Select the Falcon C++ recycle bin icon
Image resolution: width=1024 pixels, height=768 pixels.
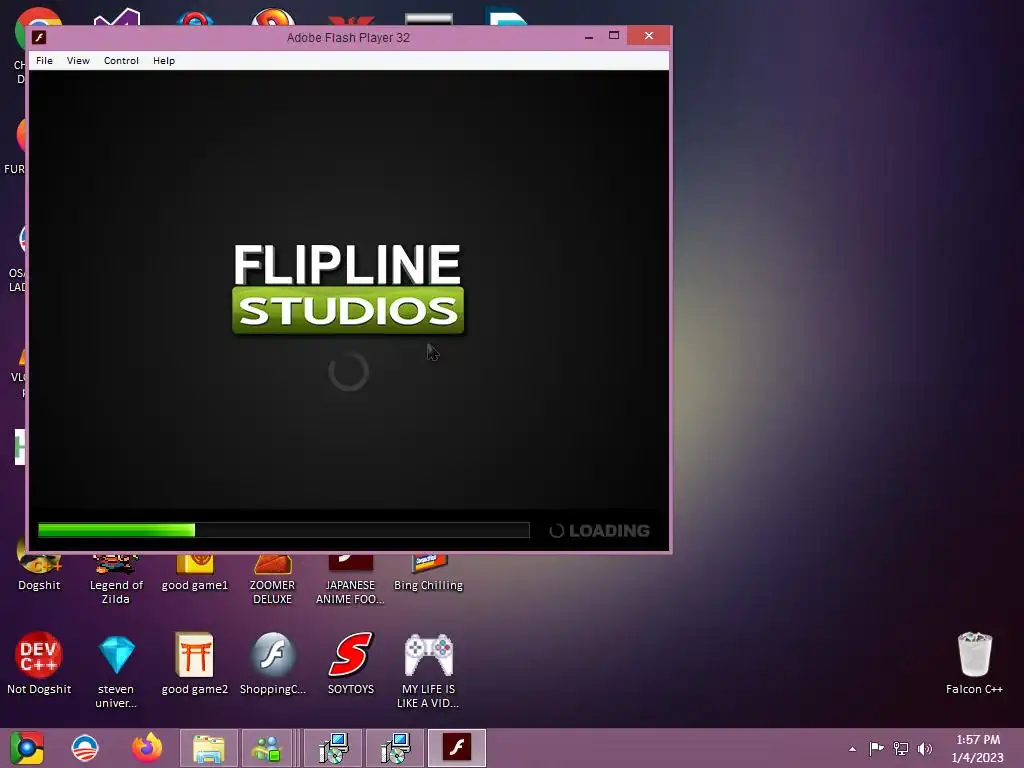tap(974, 663)
